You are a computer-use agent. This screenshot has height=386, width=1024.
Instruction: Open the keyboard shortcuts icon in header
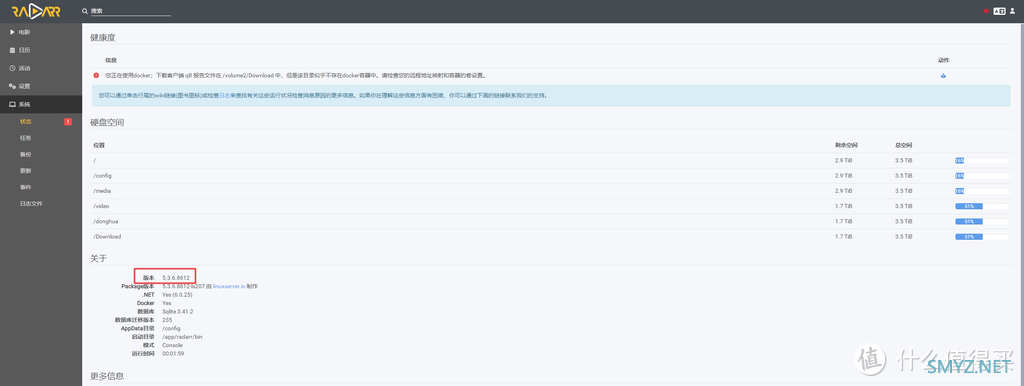999,11
